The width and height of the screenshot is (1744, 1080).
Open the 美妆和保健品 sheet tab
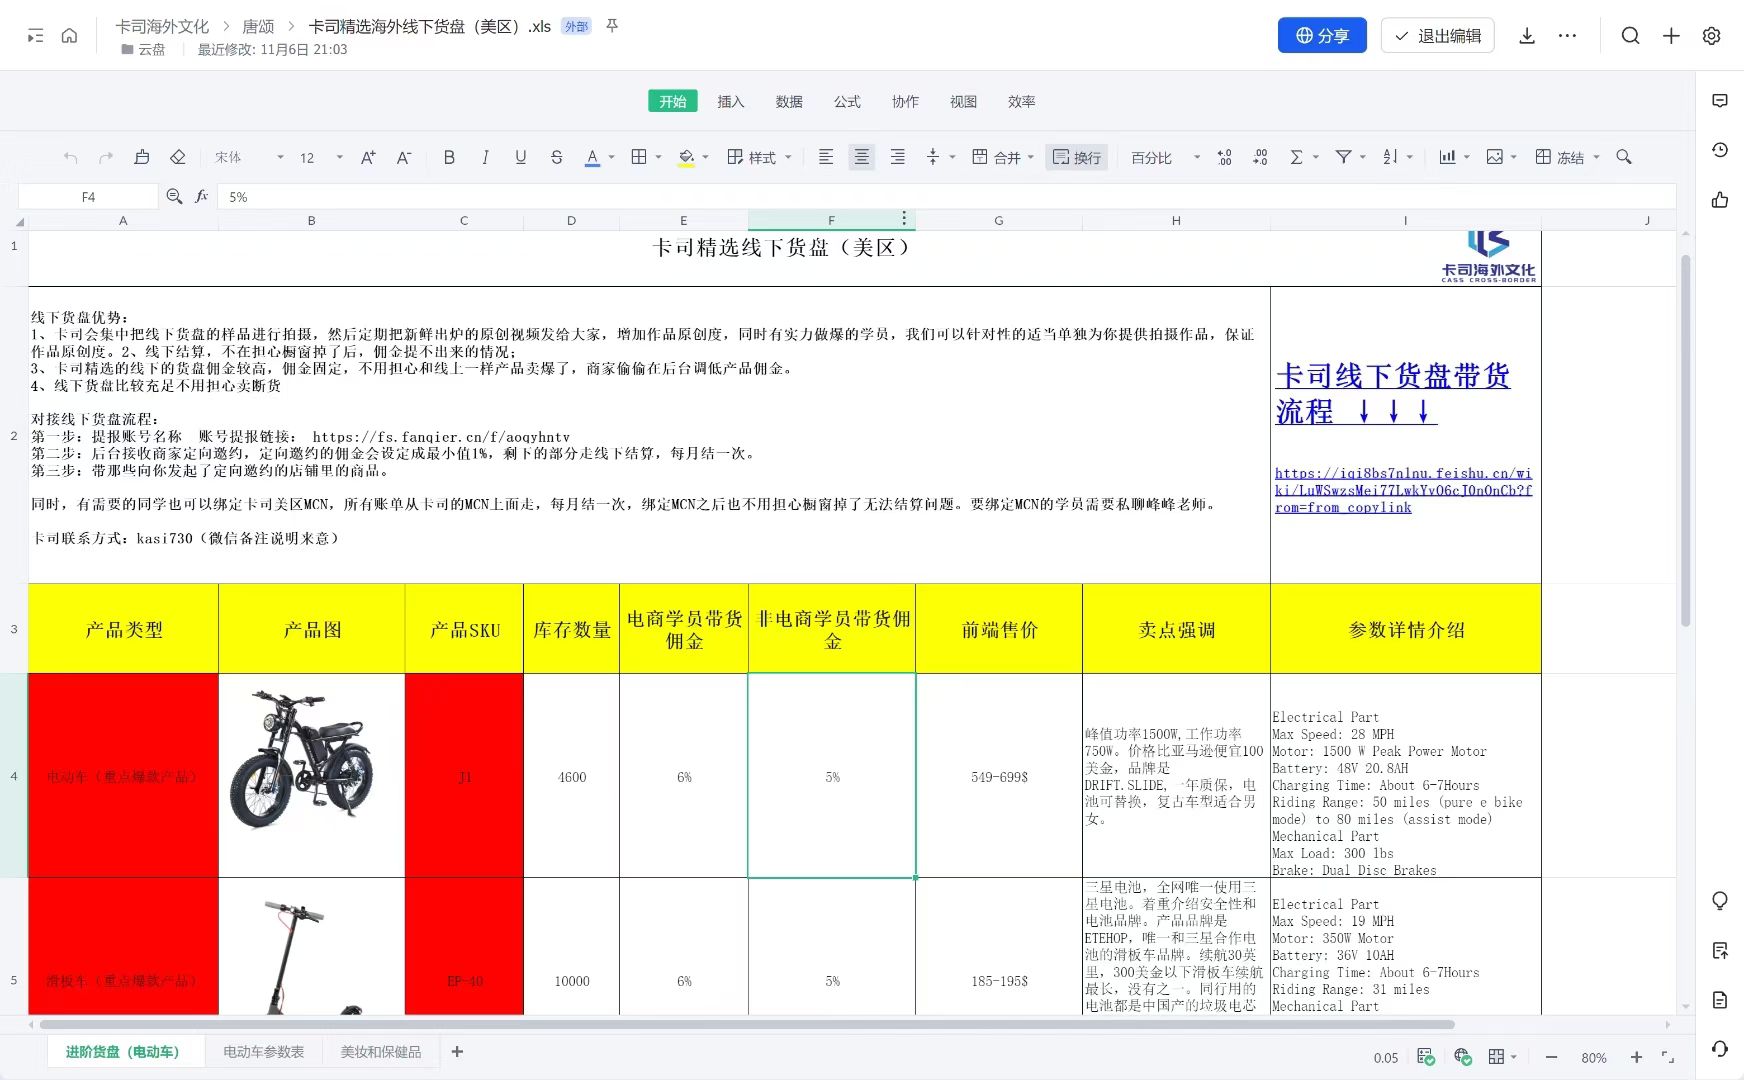380,1052
